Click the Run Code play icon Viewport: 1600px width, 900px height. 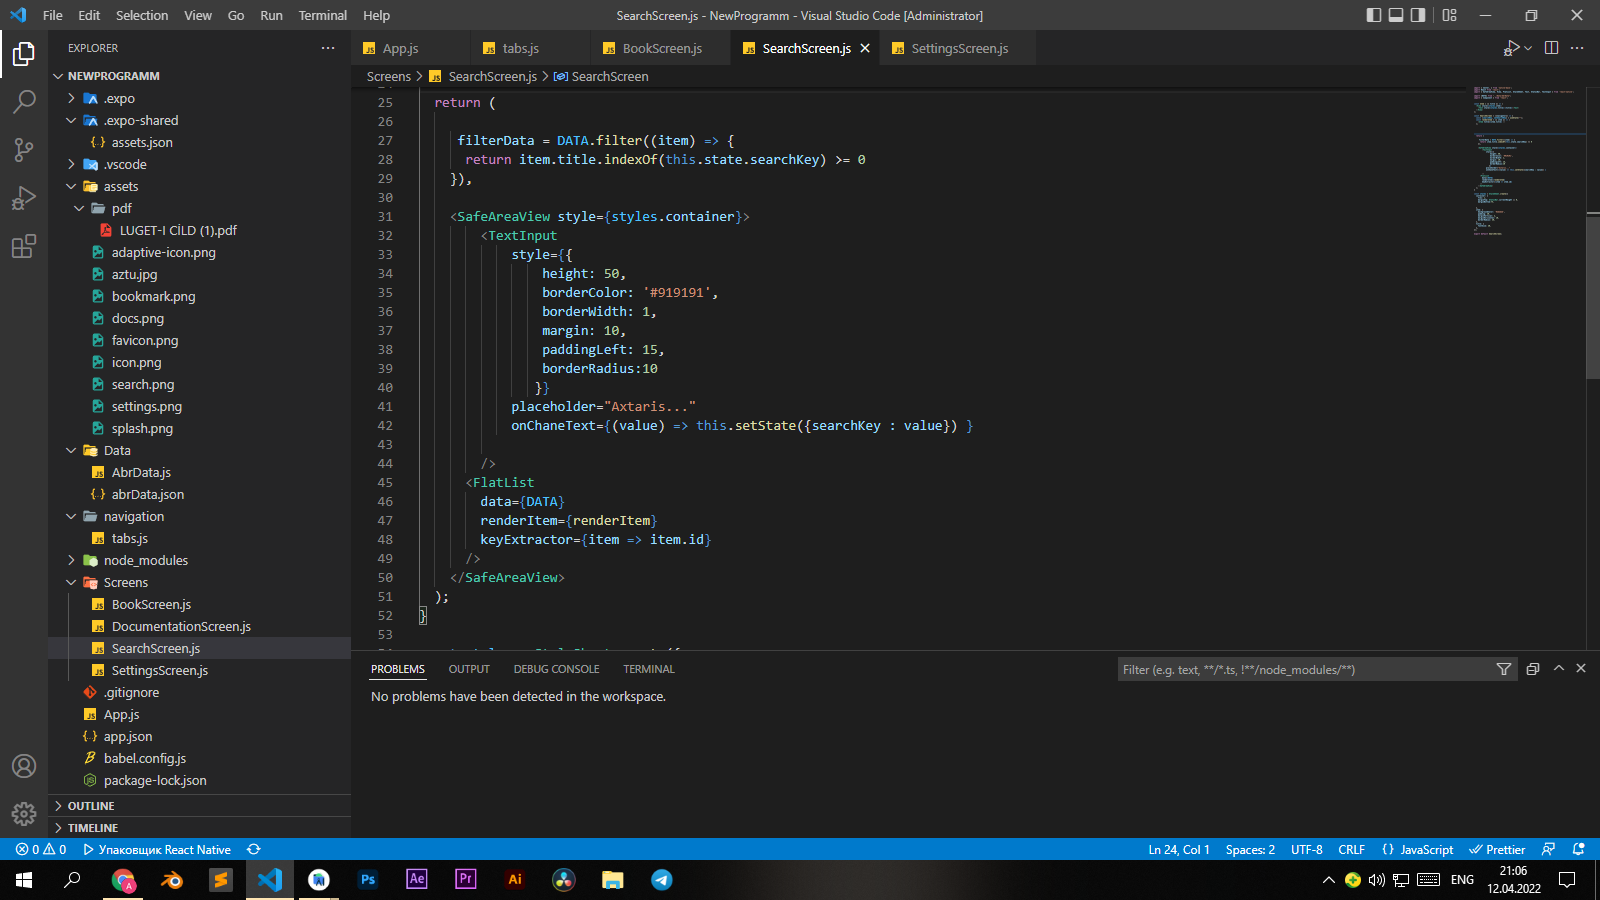1511,48
